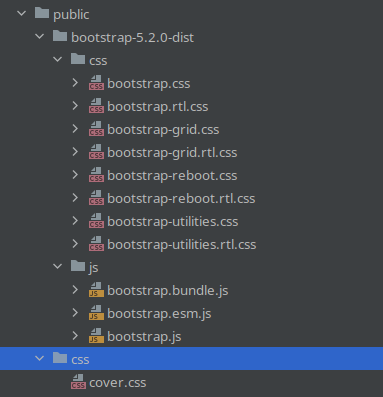Select the bootstrap-reboot.rtl.css entry

click(181, 199)
